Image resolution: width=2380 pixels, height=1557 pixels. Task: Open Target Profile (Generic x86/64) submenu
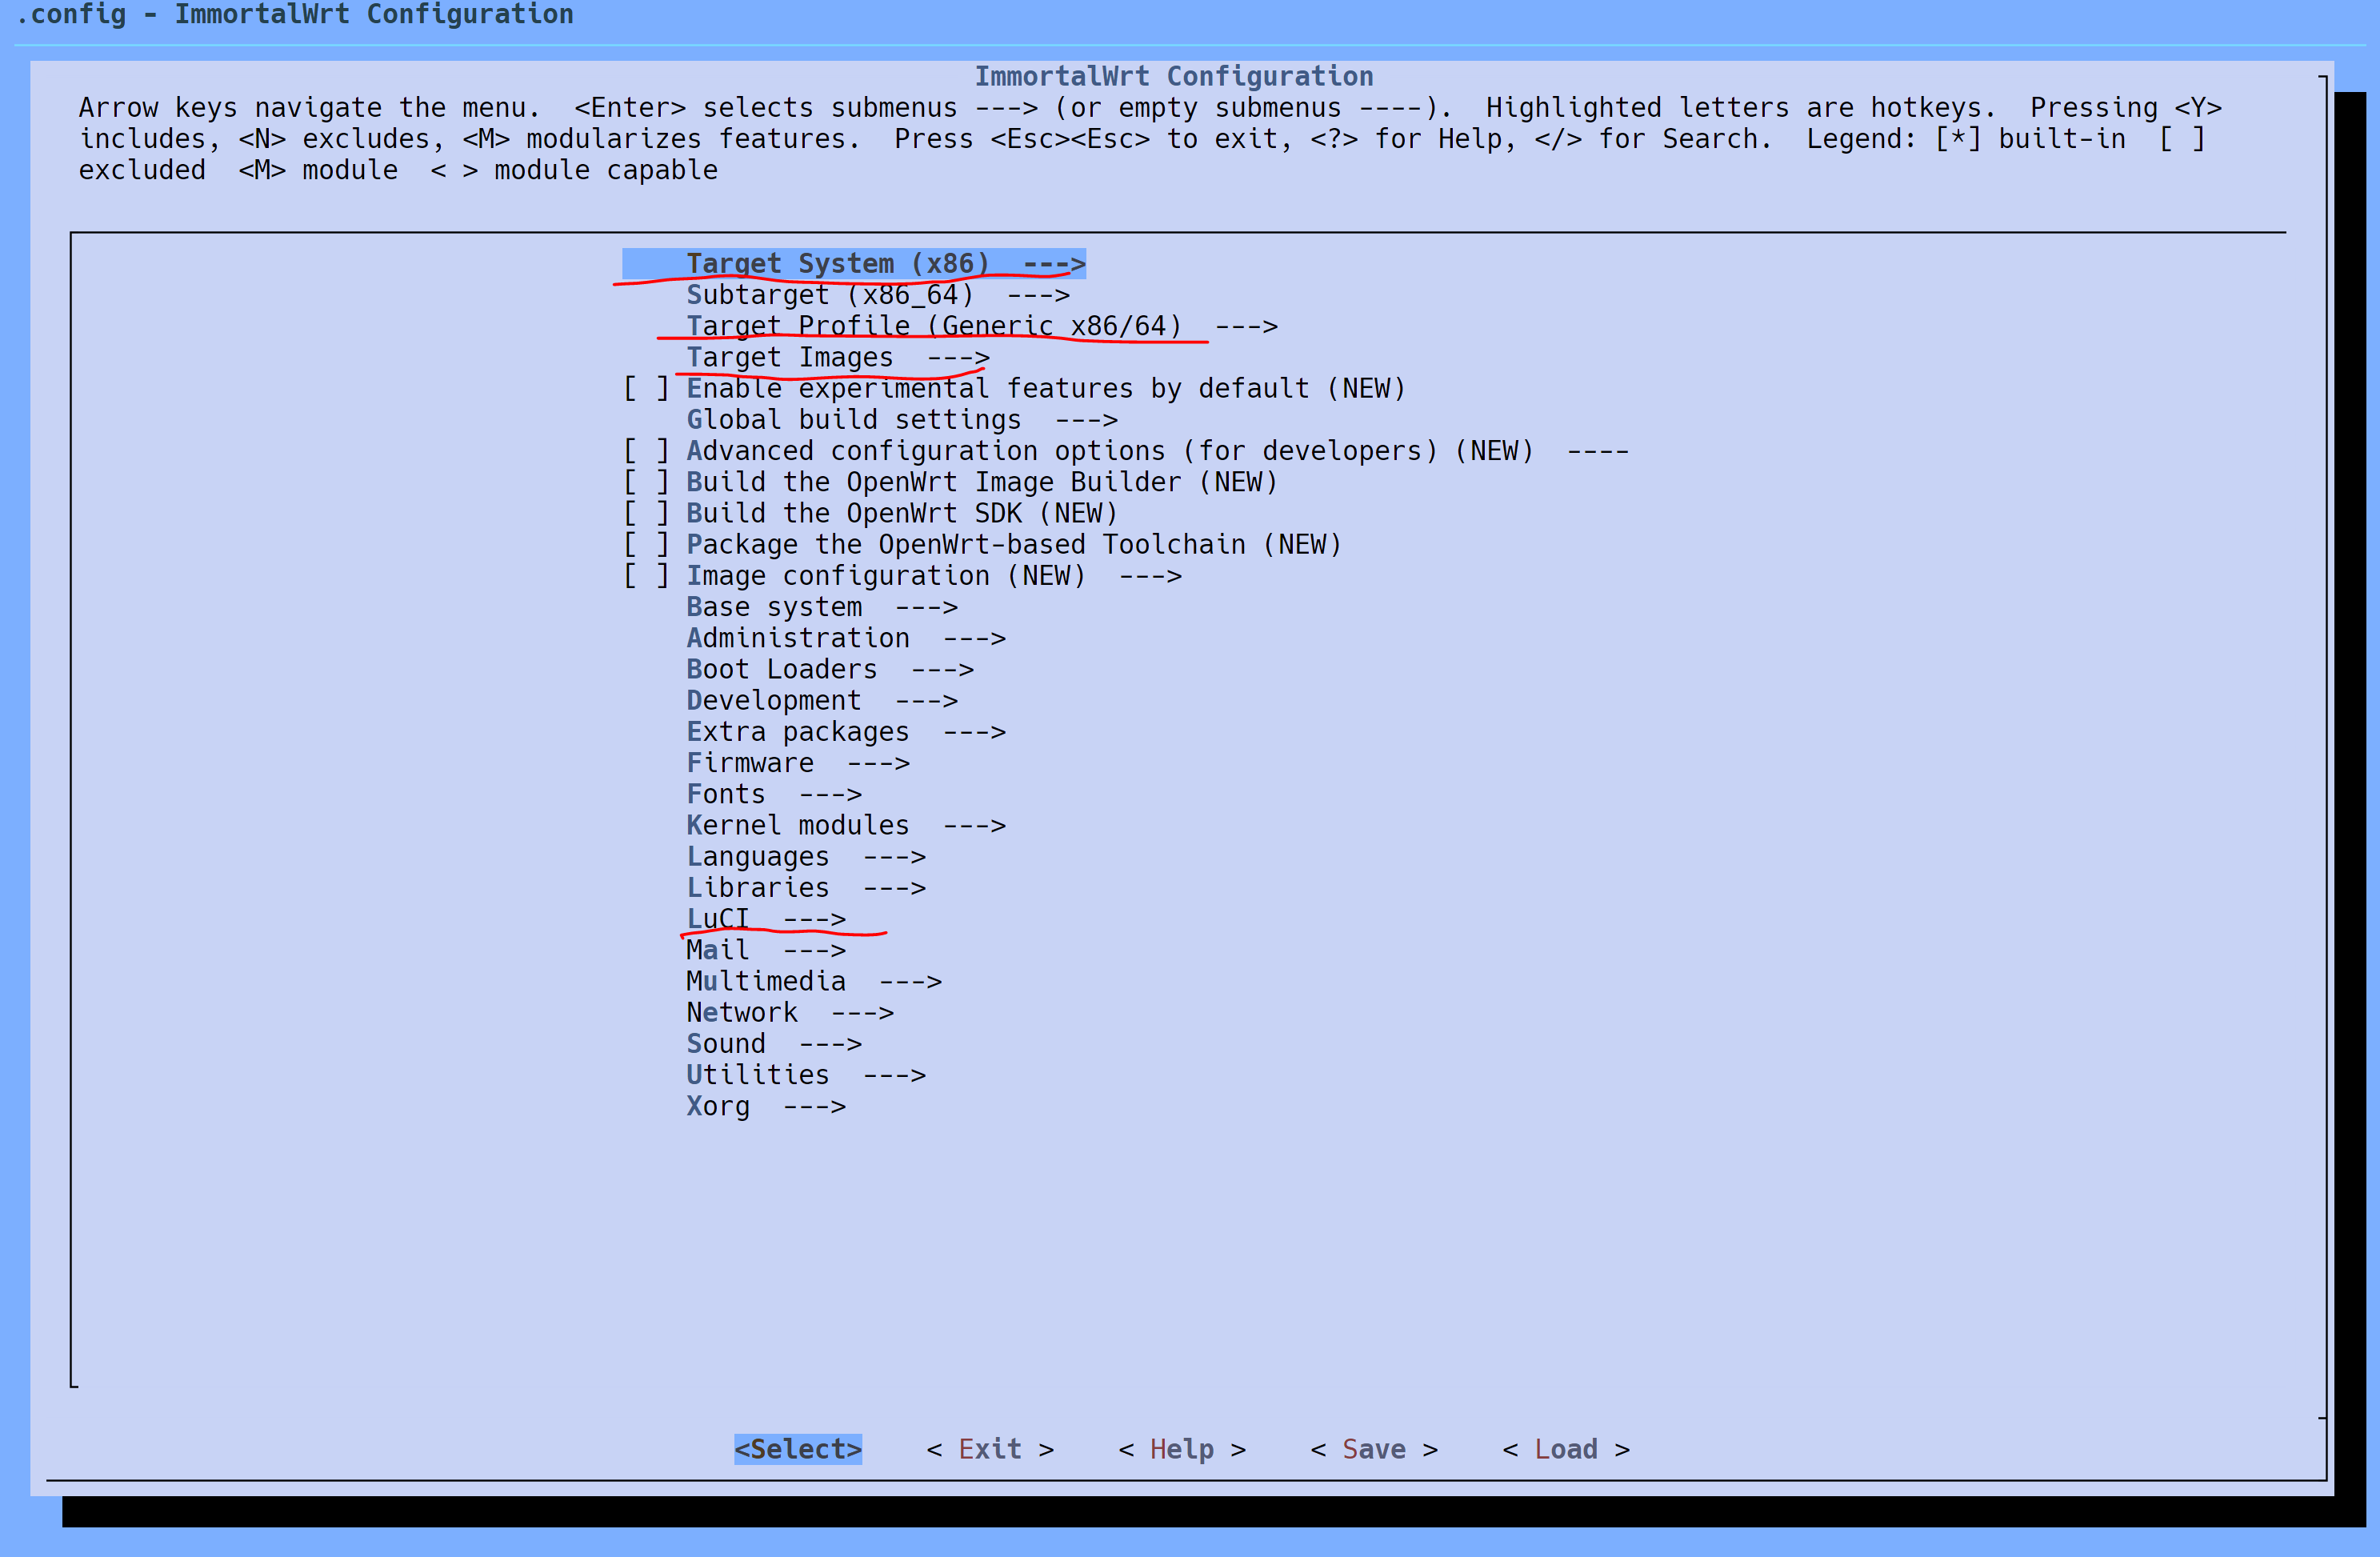click(x=982, y=326)
